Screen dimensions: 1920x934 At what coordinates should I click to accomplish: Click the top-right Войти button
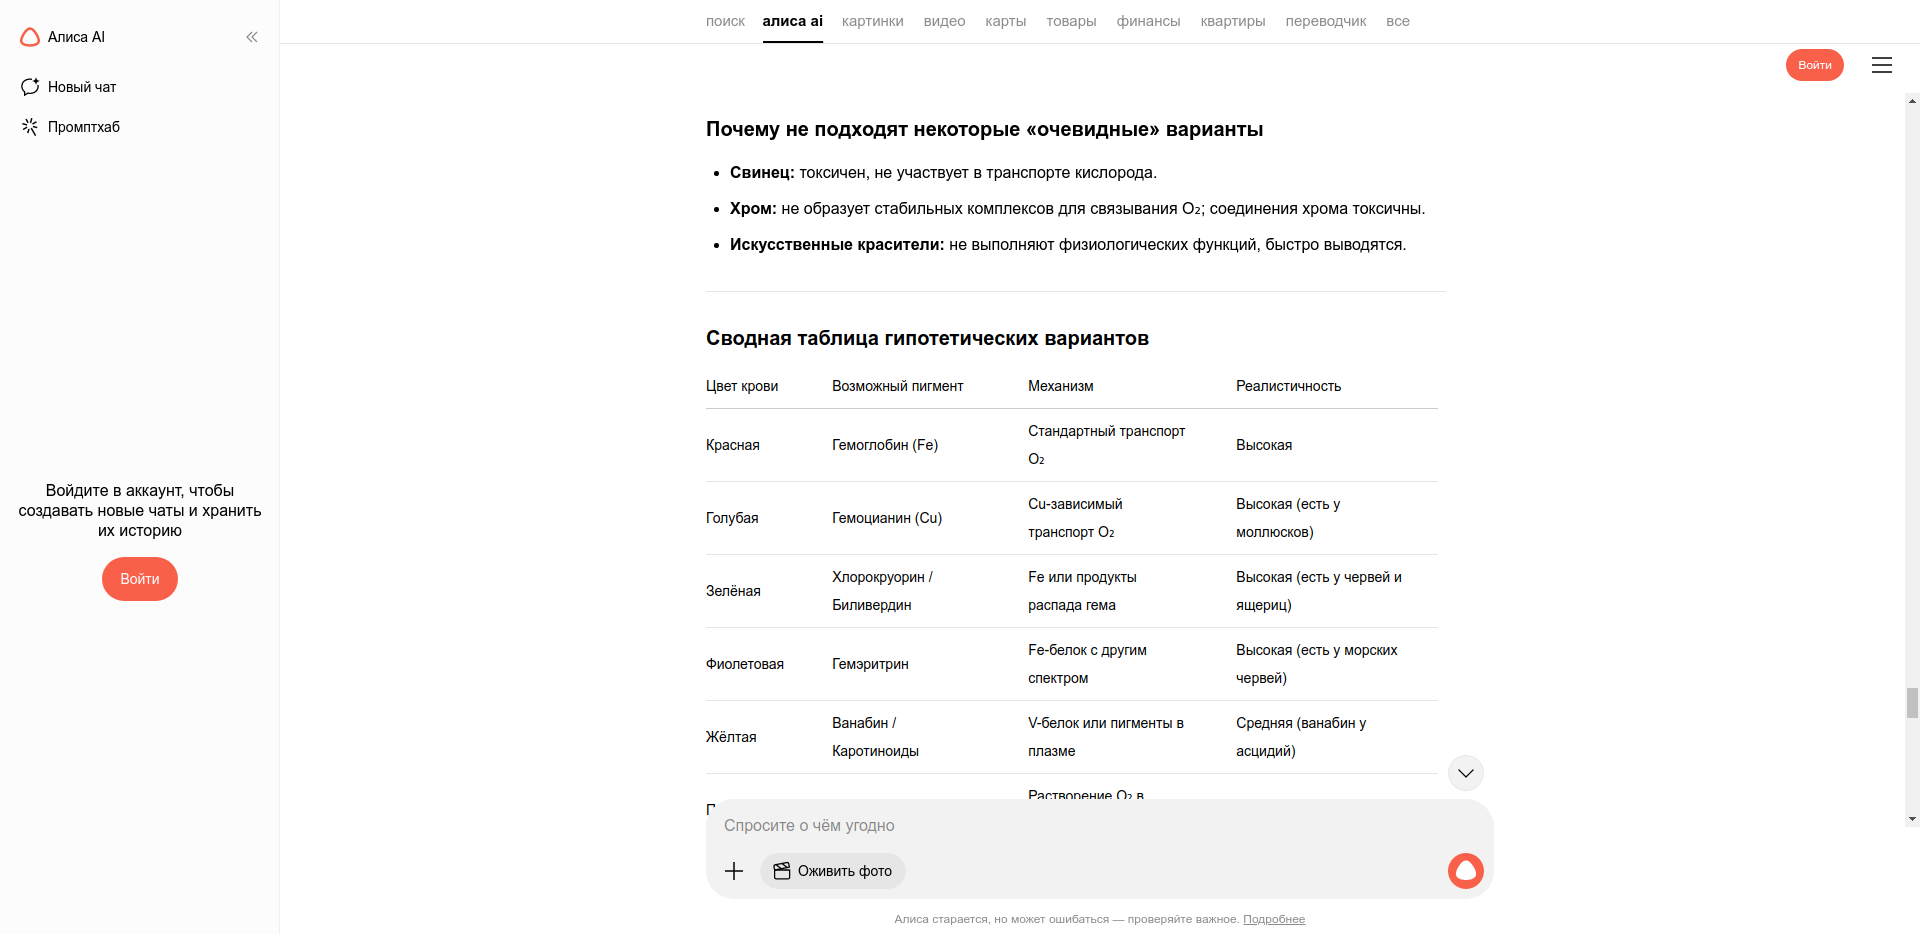pos(1814,65)
